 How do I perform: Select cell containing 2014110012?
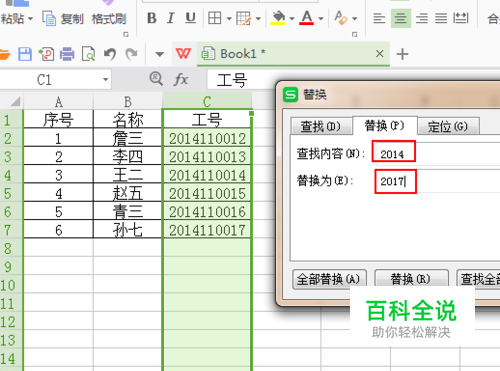(207, 138)
